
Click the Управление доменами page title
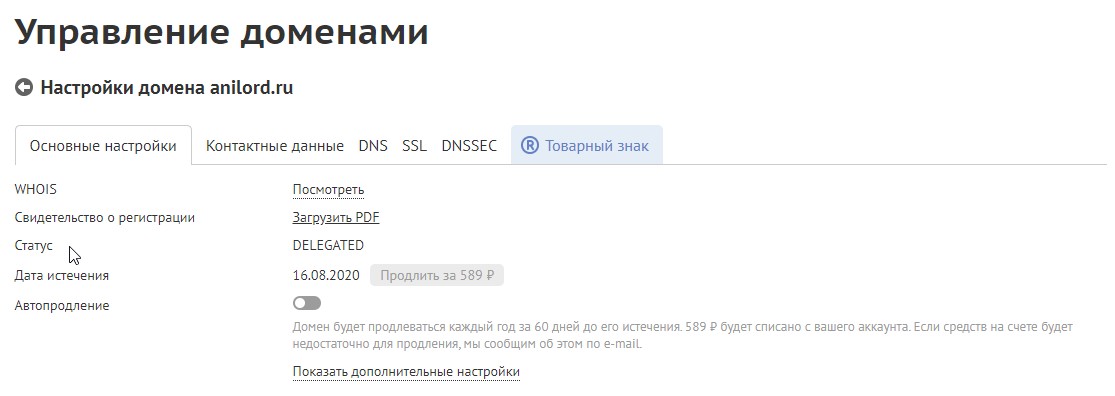point(222,32)
